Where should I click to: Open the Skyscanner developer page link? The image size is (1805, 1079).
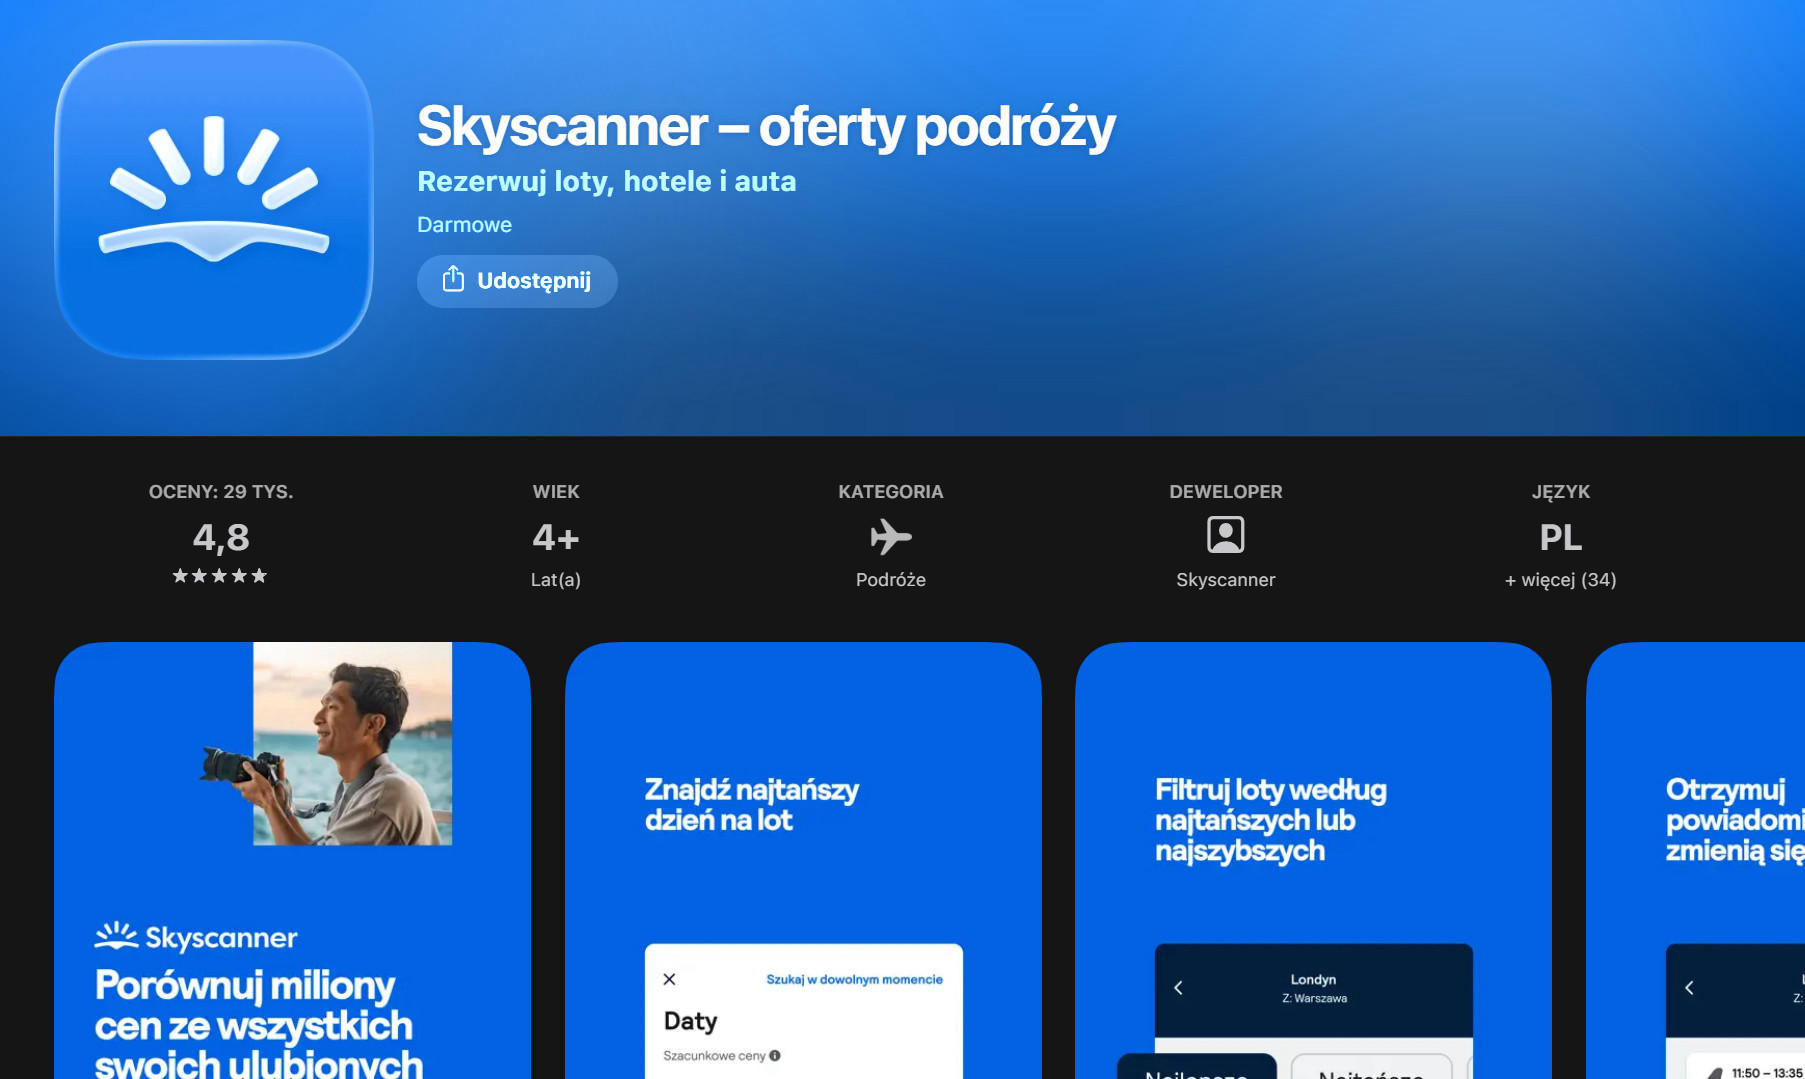[x=1225, y=580]
